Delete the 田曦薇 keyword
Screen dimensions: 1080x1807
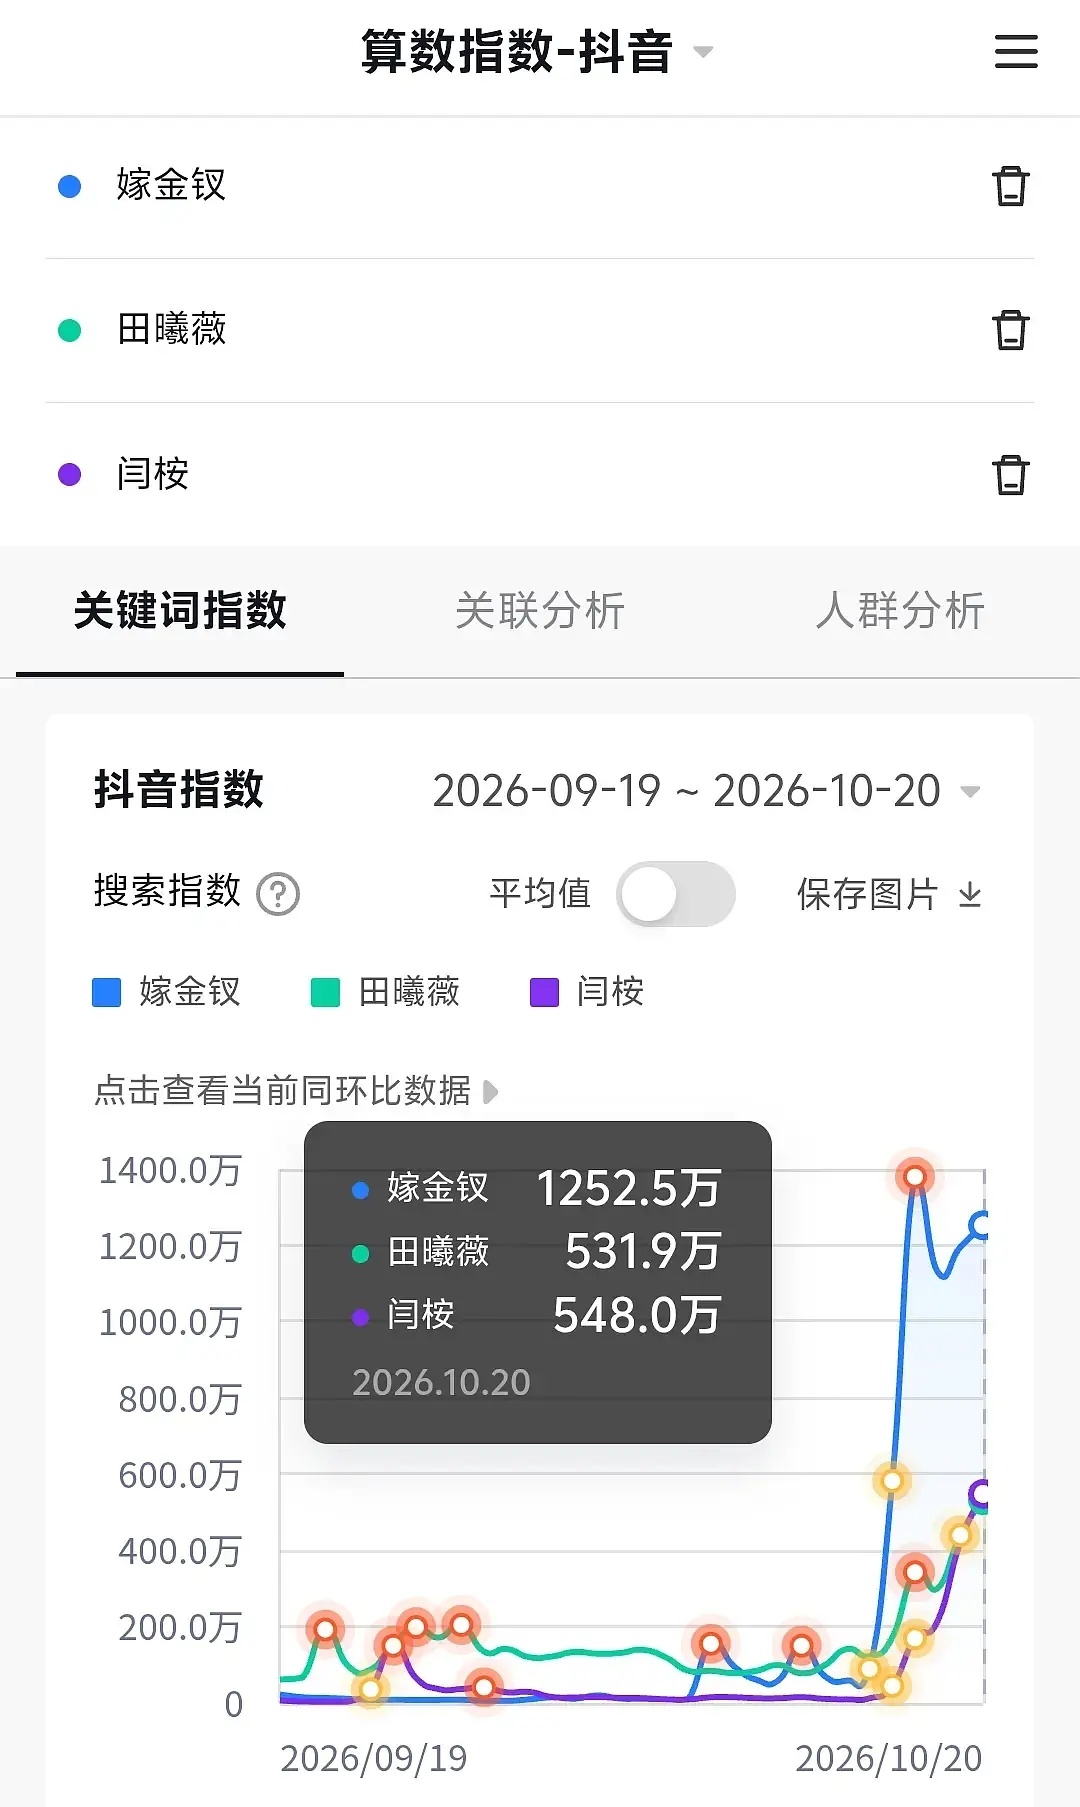(1010, 330)
